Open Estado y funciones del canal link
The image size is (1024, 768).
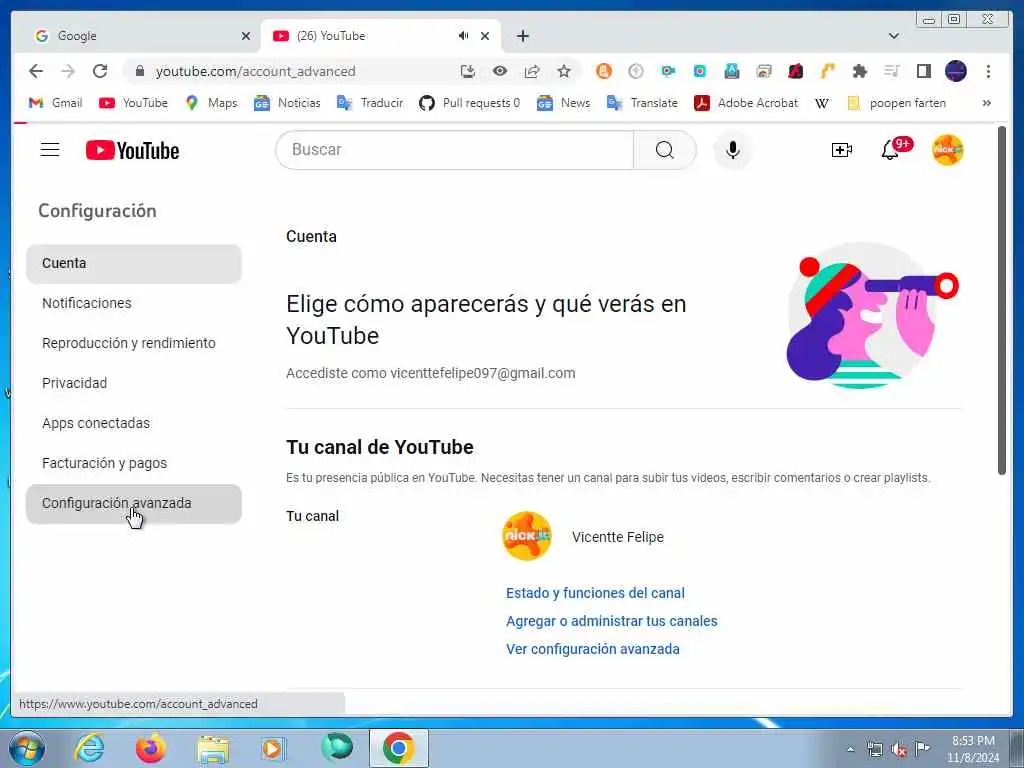click(x=595, y=593)
